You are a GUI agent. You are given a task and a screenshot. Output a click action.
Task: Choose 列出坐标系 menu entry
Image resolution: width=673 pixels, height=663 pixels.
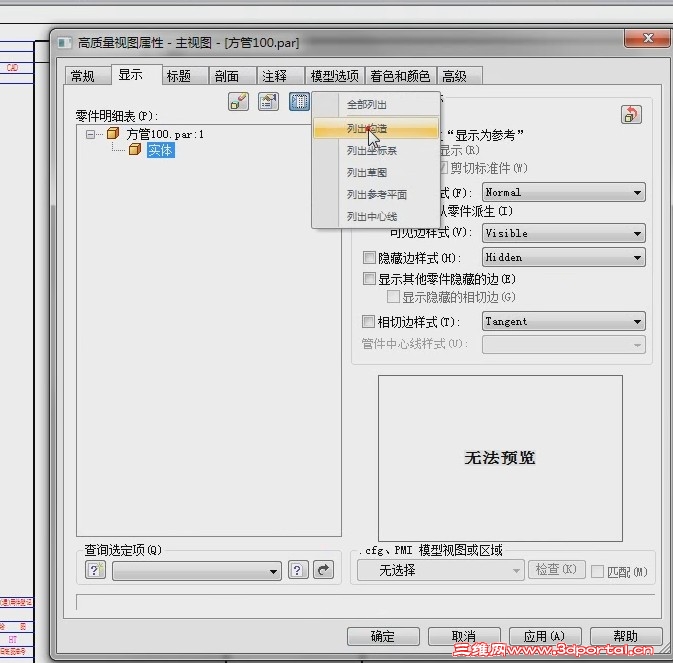376,151
